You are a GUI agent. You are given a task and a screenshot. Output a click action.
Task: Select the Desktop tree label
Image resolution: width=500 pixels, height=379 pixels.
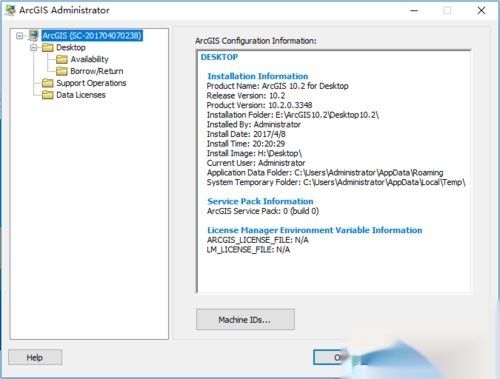point(71,47)
